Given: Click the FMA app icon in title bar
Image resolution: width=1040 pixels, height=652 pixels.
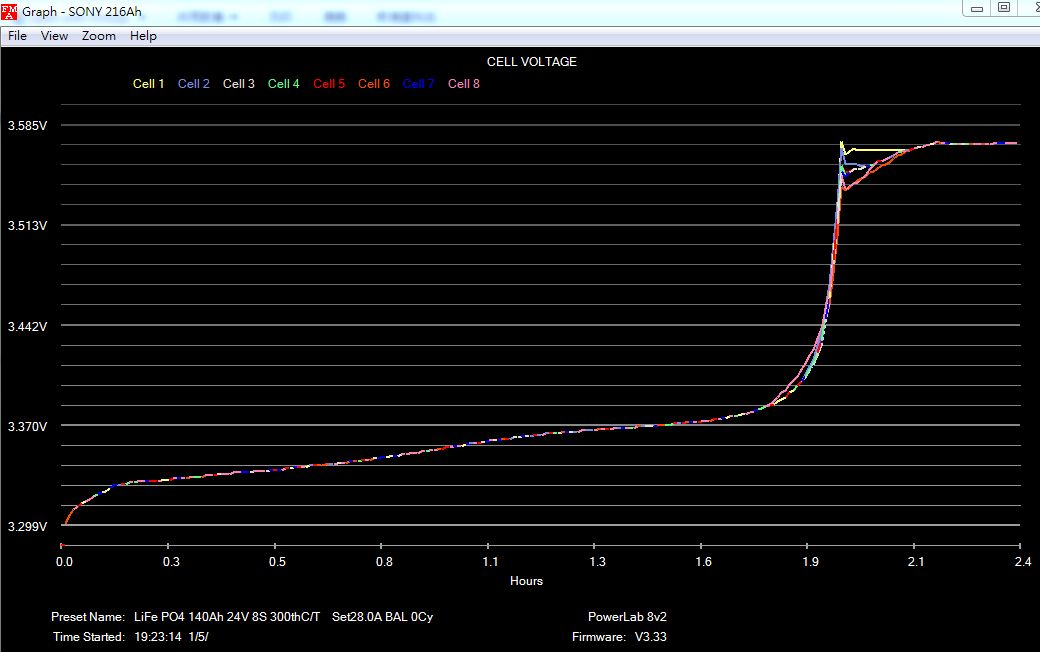Looking at the screenshot, I should pyautogui.click(x=10, y=11).
